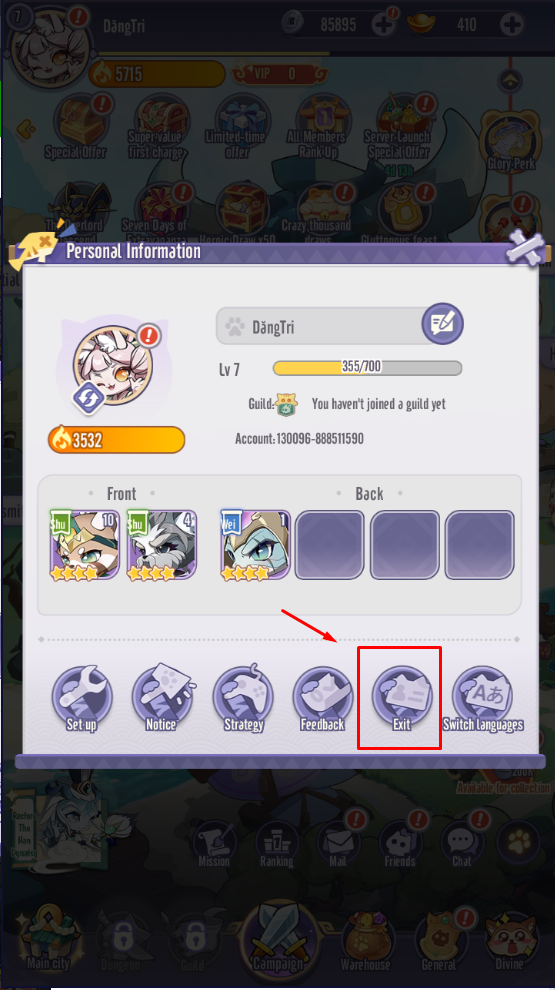
Task: Click the experience bar 355/700
Action: tap(367, 367)
